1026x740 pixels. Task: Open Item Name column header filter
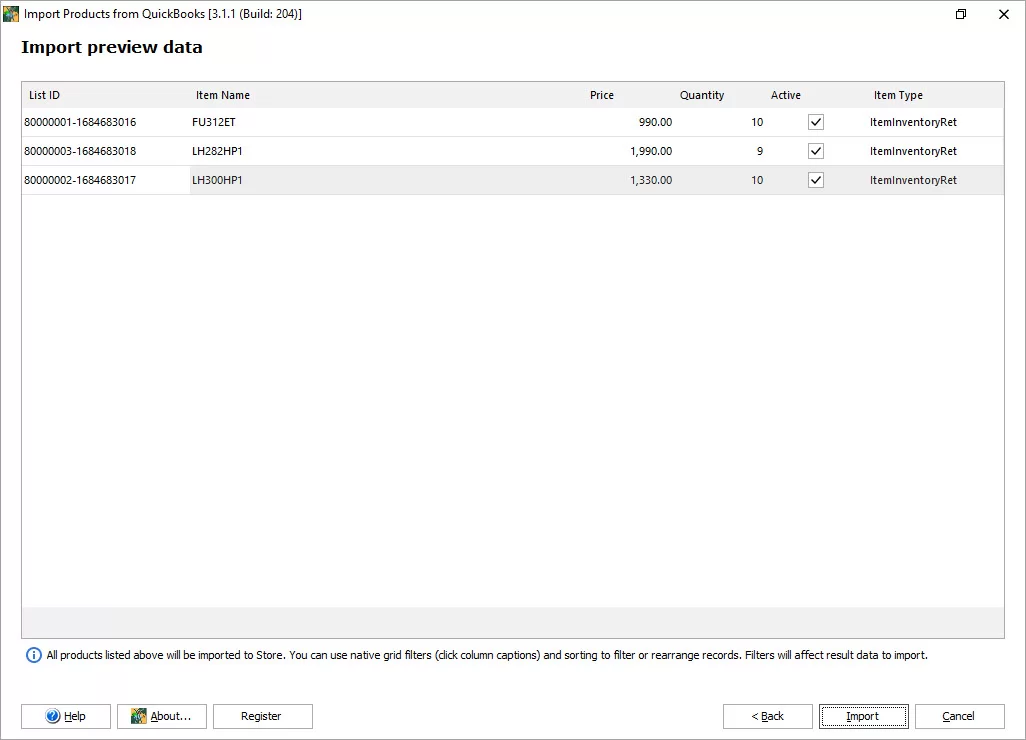(223, 95)
